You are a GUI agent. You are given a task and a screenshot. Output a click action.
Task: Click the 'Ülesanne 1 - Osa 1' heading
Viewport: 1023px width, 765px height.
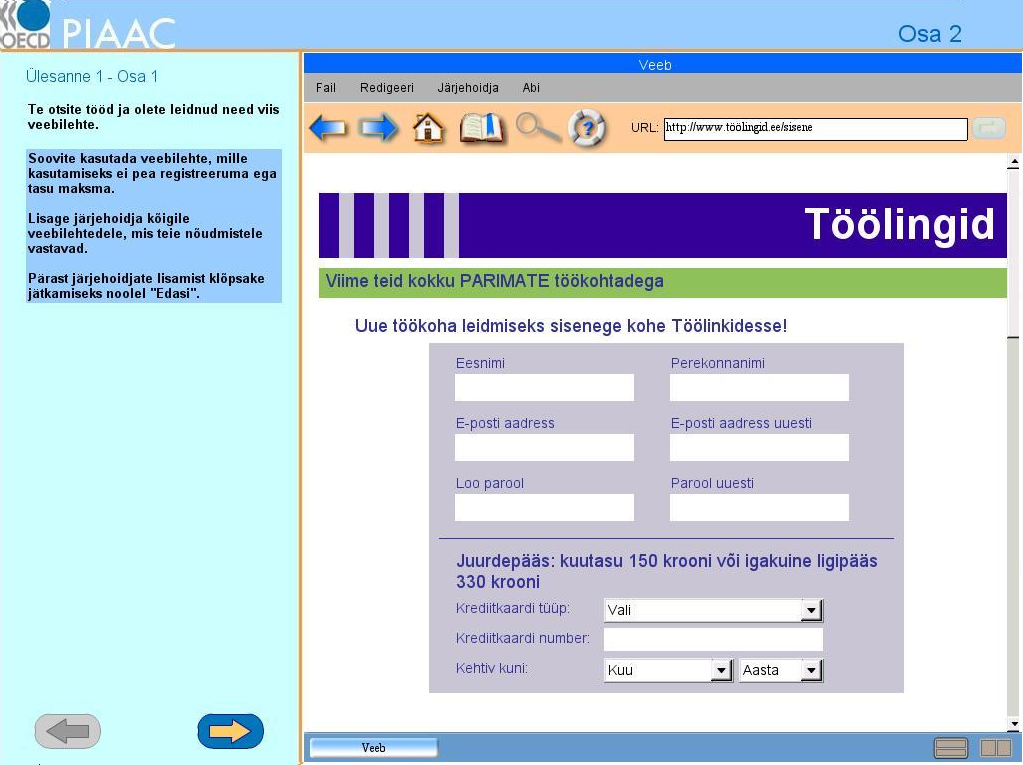pos(92,76)
